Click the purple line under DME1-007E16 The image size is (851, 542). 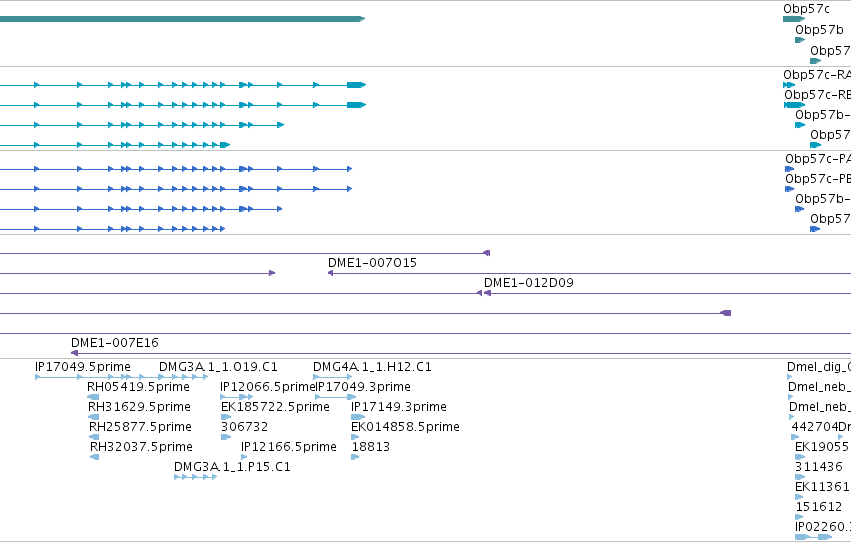tap(461, 353)
